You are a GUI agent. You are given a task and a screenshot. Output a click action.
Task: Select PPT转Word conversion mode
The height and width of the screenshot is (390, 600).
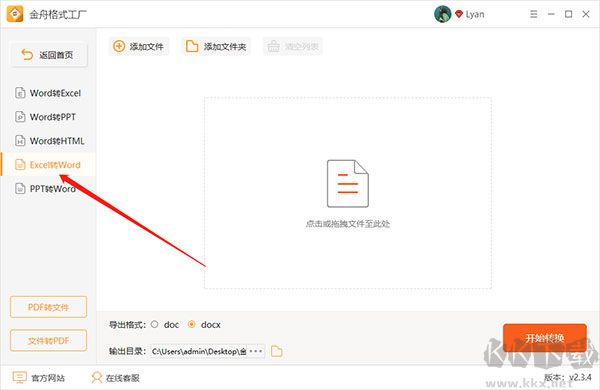click(48, 189)
